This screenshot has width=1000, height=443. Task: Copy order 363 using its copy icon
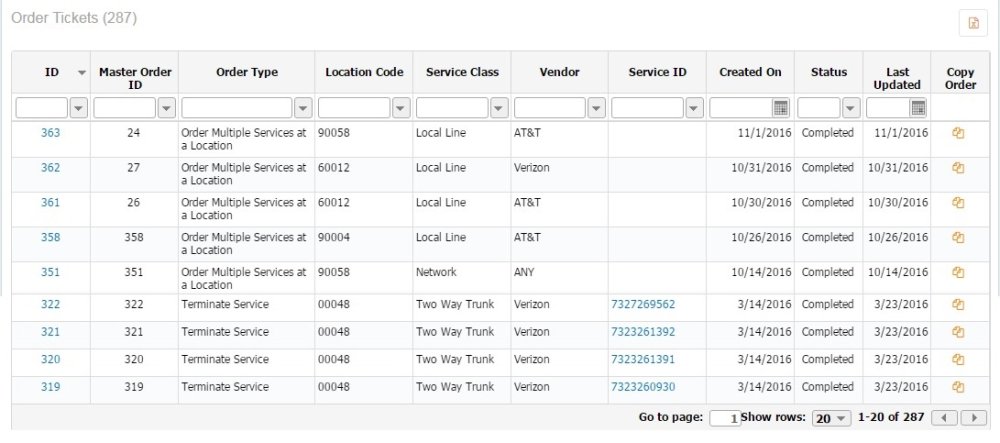pos(958,133)
